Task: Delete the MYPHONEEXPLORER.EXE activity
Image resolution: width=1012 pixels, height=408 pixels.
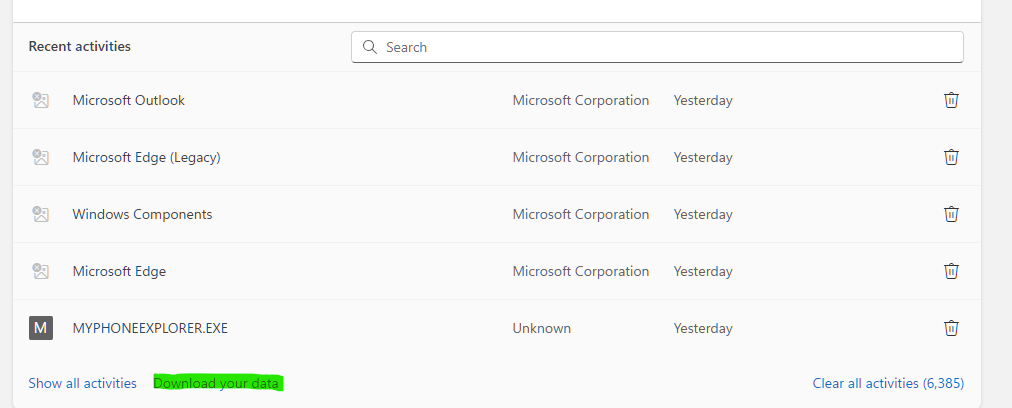Action: pyautogui.click(x=951, y=328)
